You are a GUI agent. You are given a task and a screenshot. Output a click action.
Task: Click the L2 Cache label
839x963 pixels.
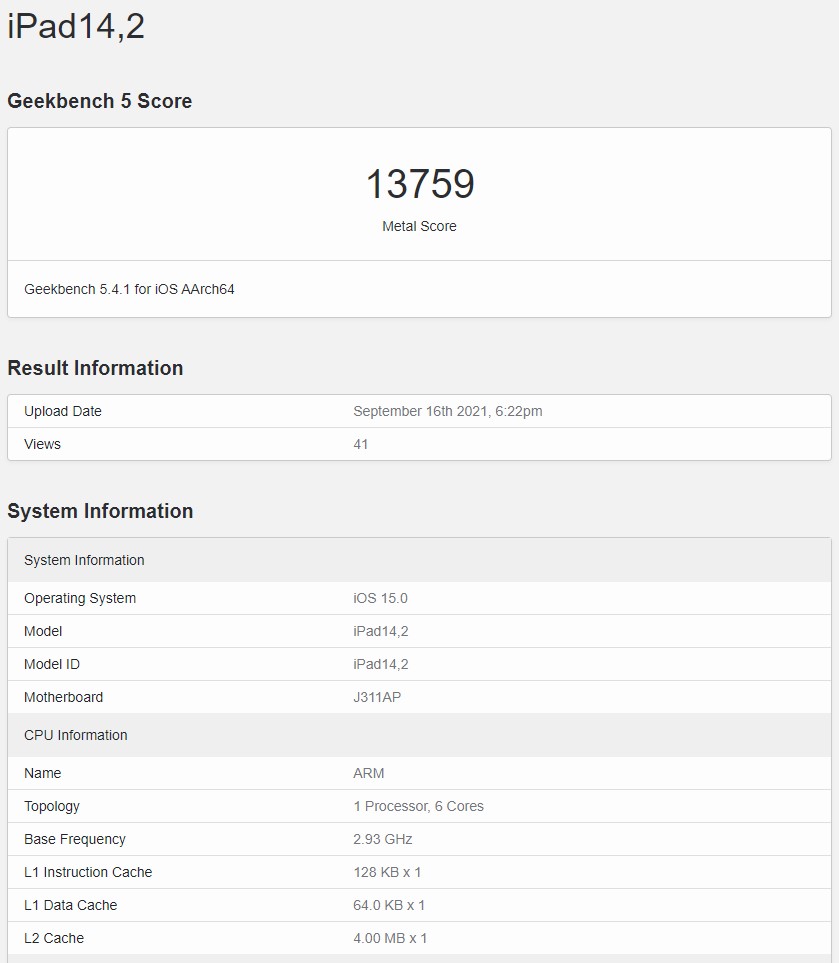click(53, 938)
